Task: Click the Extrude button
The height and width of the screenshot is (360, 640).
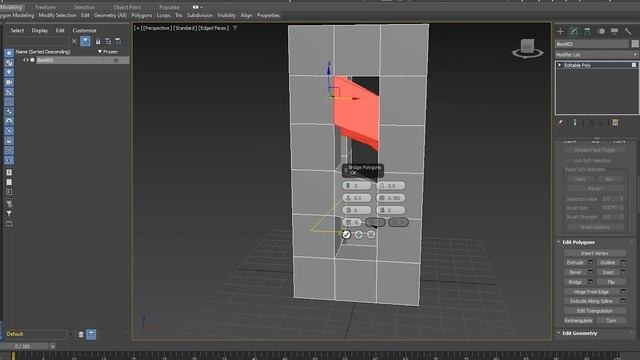Action: tap(575, 262)
